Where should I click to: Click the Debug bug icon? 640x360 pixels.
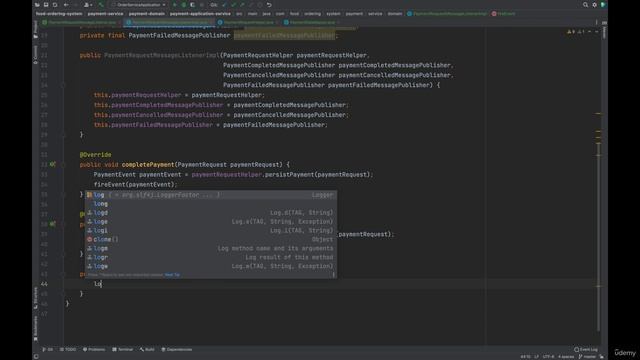184,5
